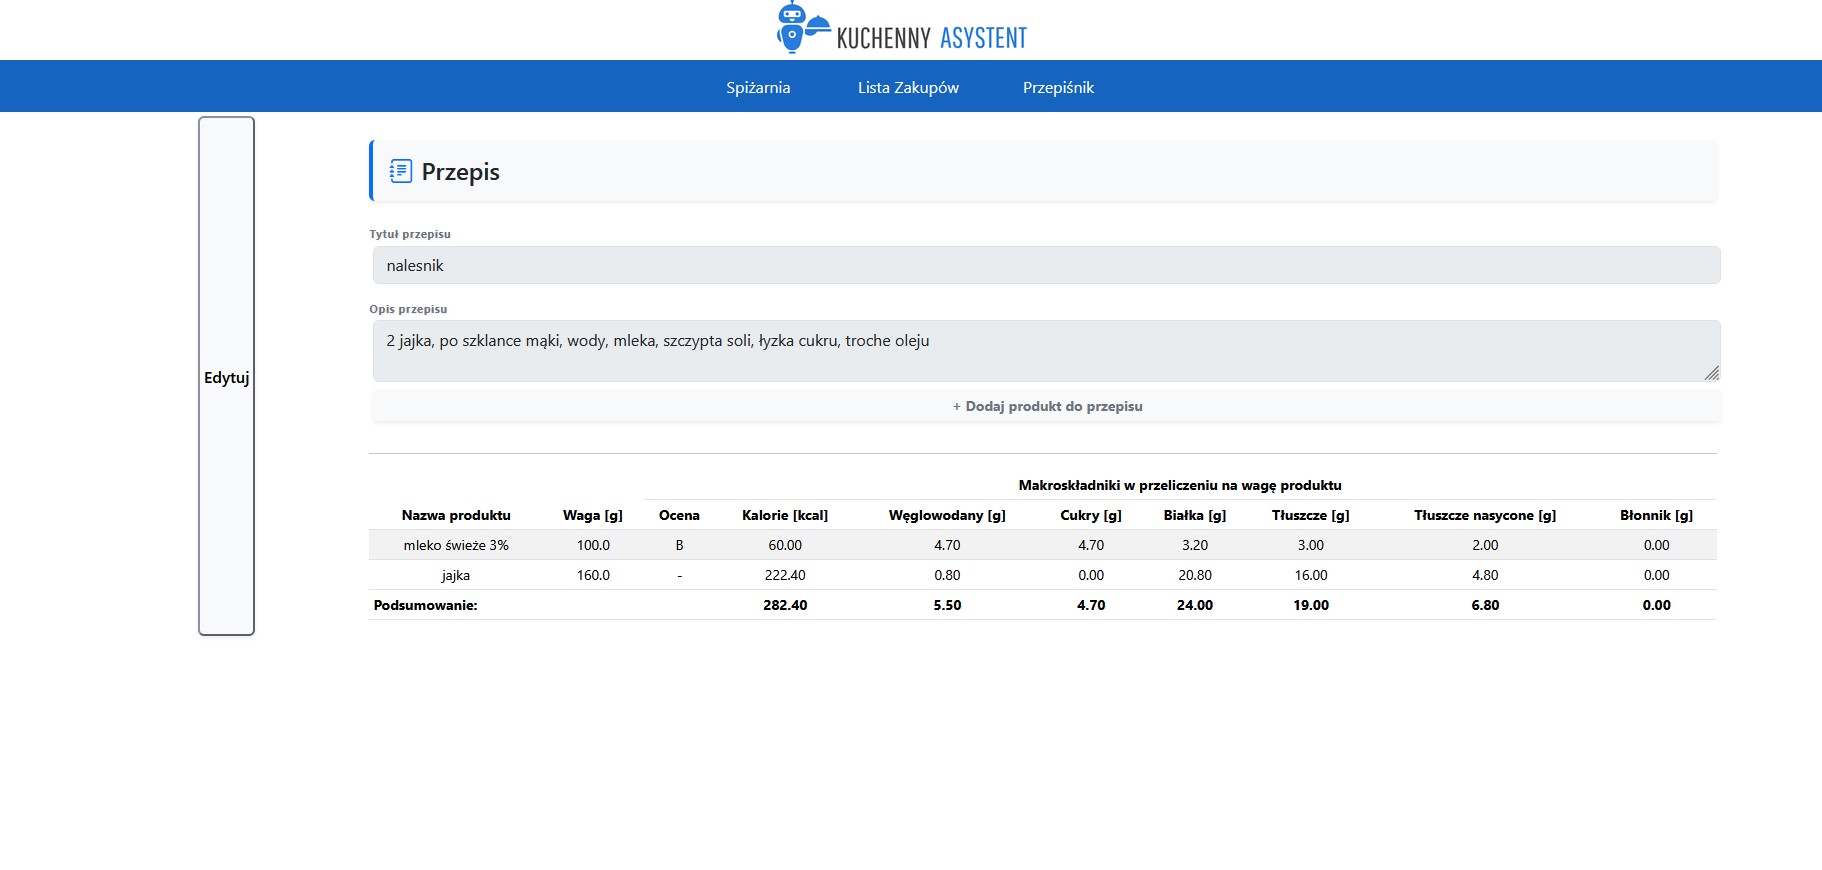Click the recipe notebook icon beside Przepis

[x=400, y=171]
